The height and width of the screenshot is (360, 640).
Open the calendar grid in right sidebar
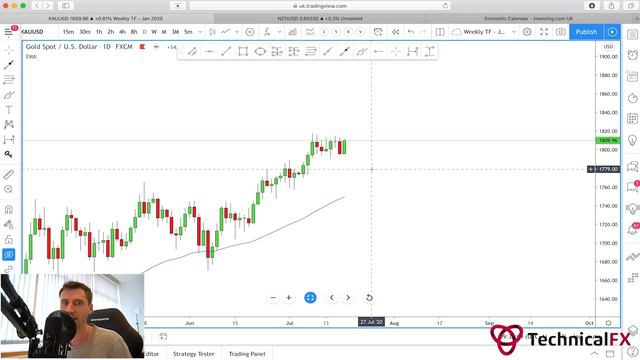tap(632, 119)
